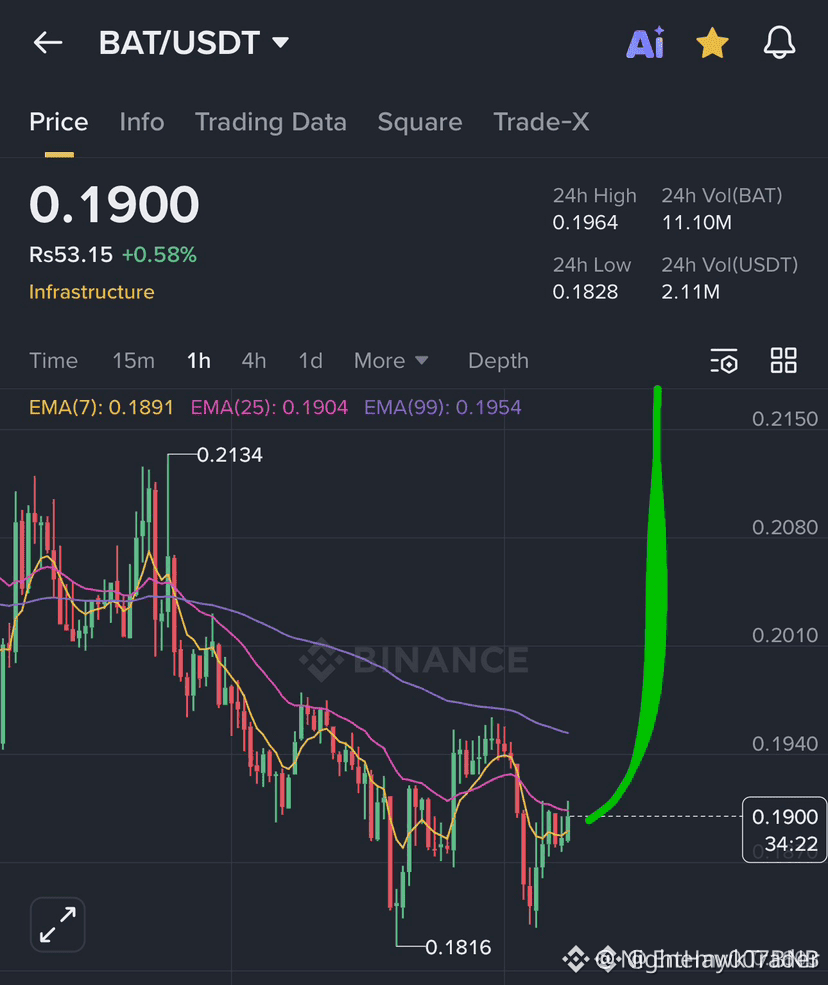Expand the More timeframe dropdown
This screenshot has width=828, height=985.
(x=391, y=361)
